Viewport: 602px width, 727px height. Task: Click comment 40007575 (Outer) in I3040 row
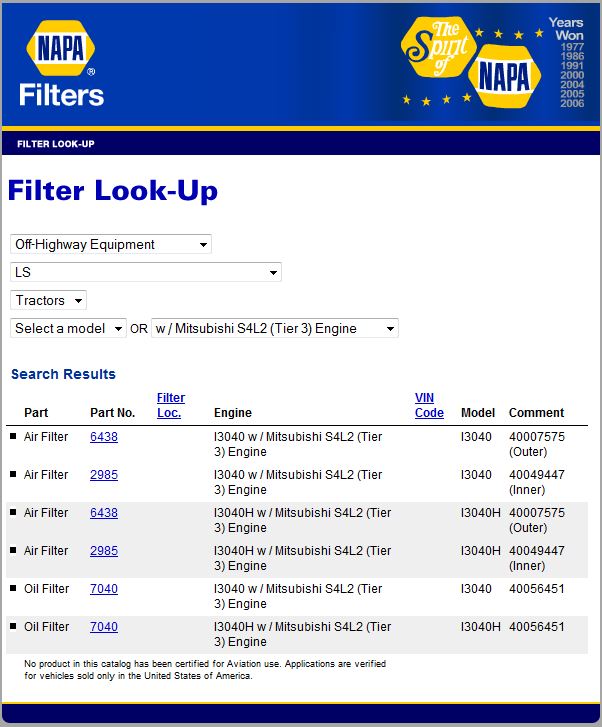click(537, 444)
